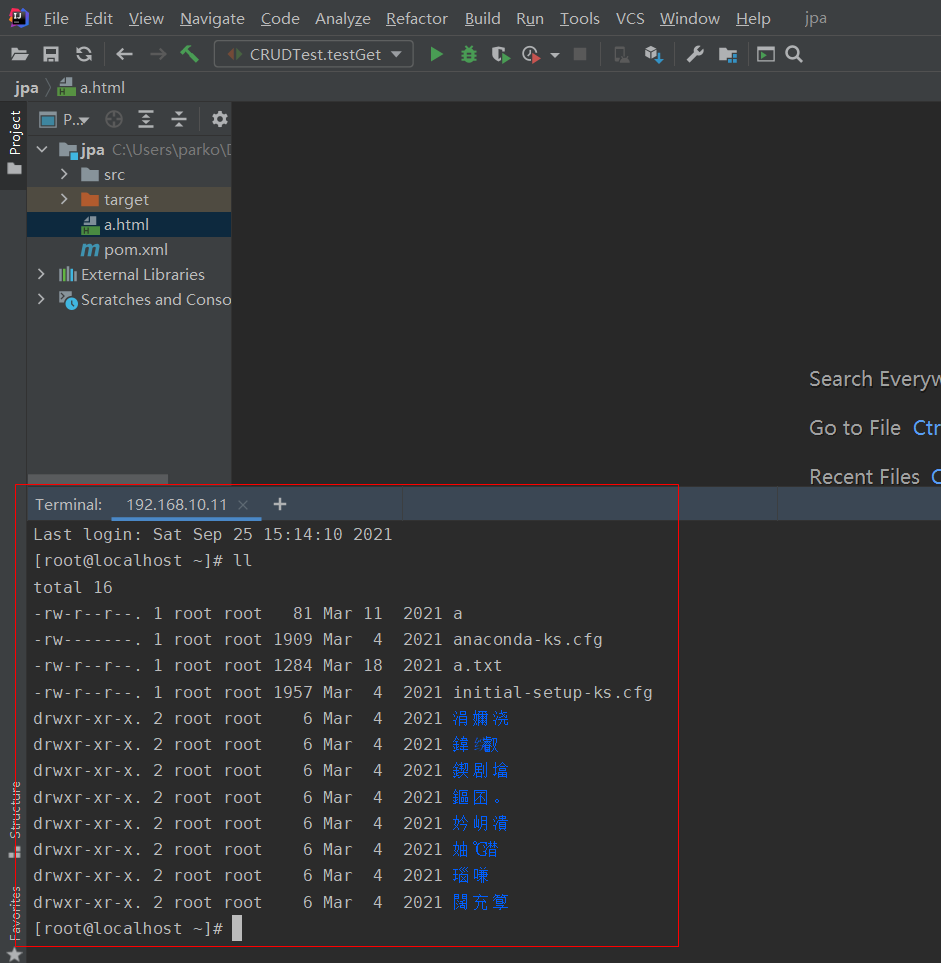Select the 192.168.10.11 terminal tab
The height and width of the screenshot is (963, 941).
(176, 505)
